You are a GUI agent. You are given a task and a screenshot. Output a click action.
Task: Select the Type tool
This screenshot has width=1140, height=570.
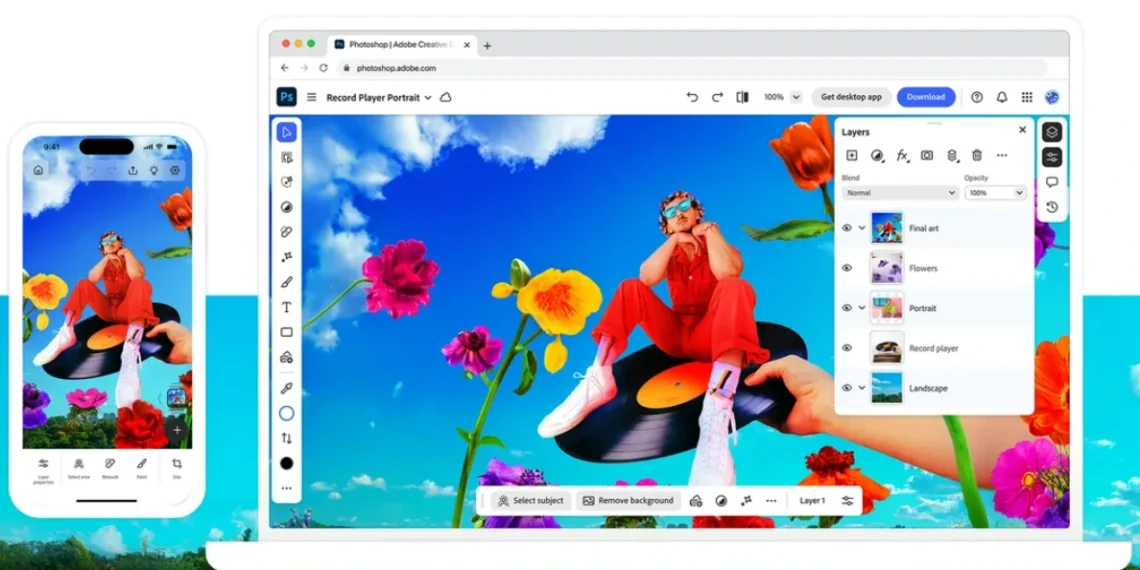click(x=286, y=307)
